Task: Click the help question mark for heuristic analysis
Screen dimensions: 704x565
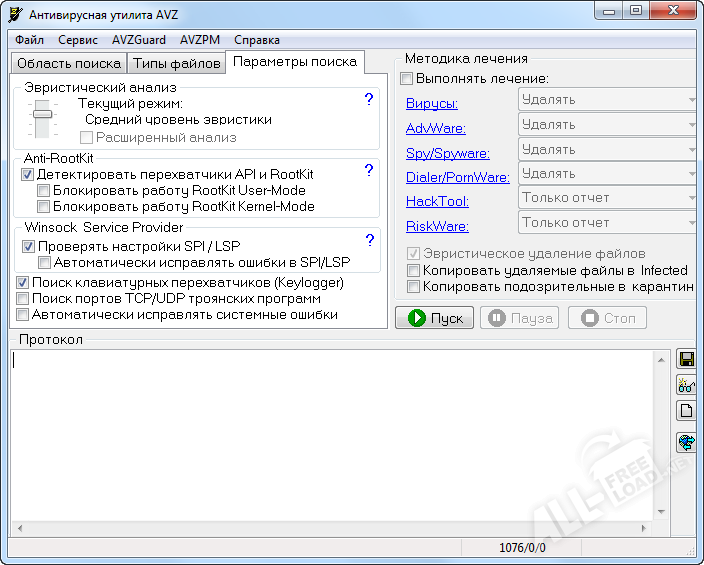Action: (x=368, y=99)
